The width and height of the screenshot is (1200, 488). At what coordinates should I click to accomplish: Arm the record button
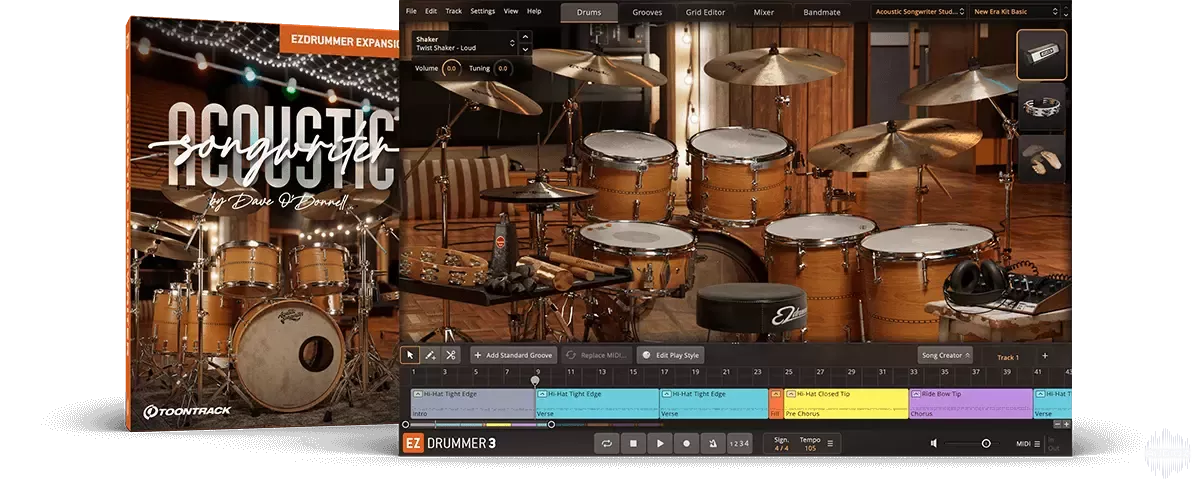tap(686, 443)
